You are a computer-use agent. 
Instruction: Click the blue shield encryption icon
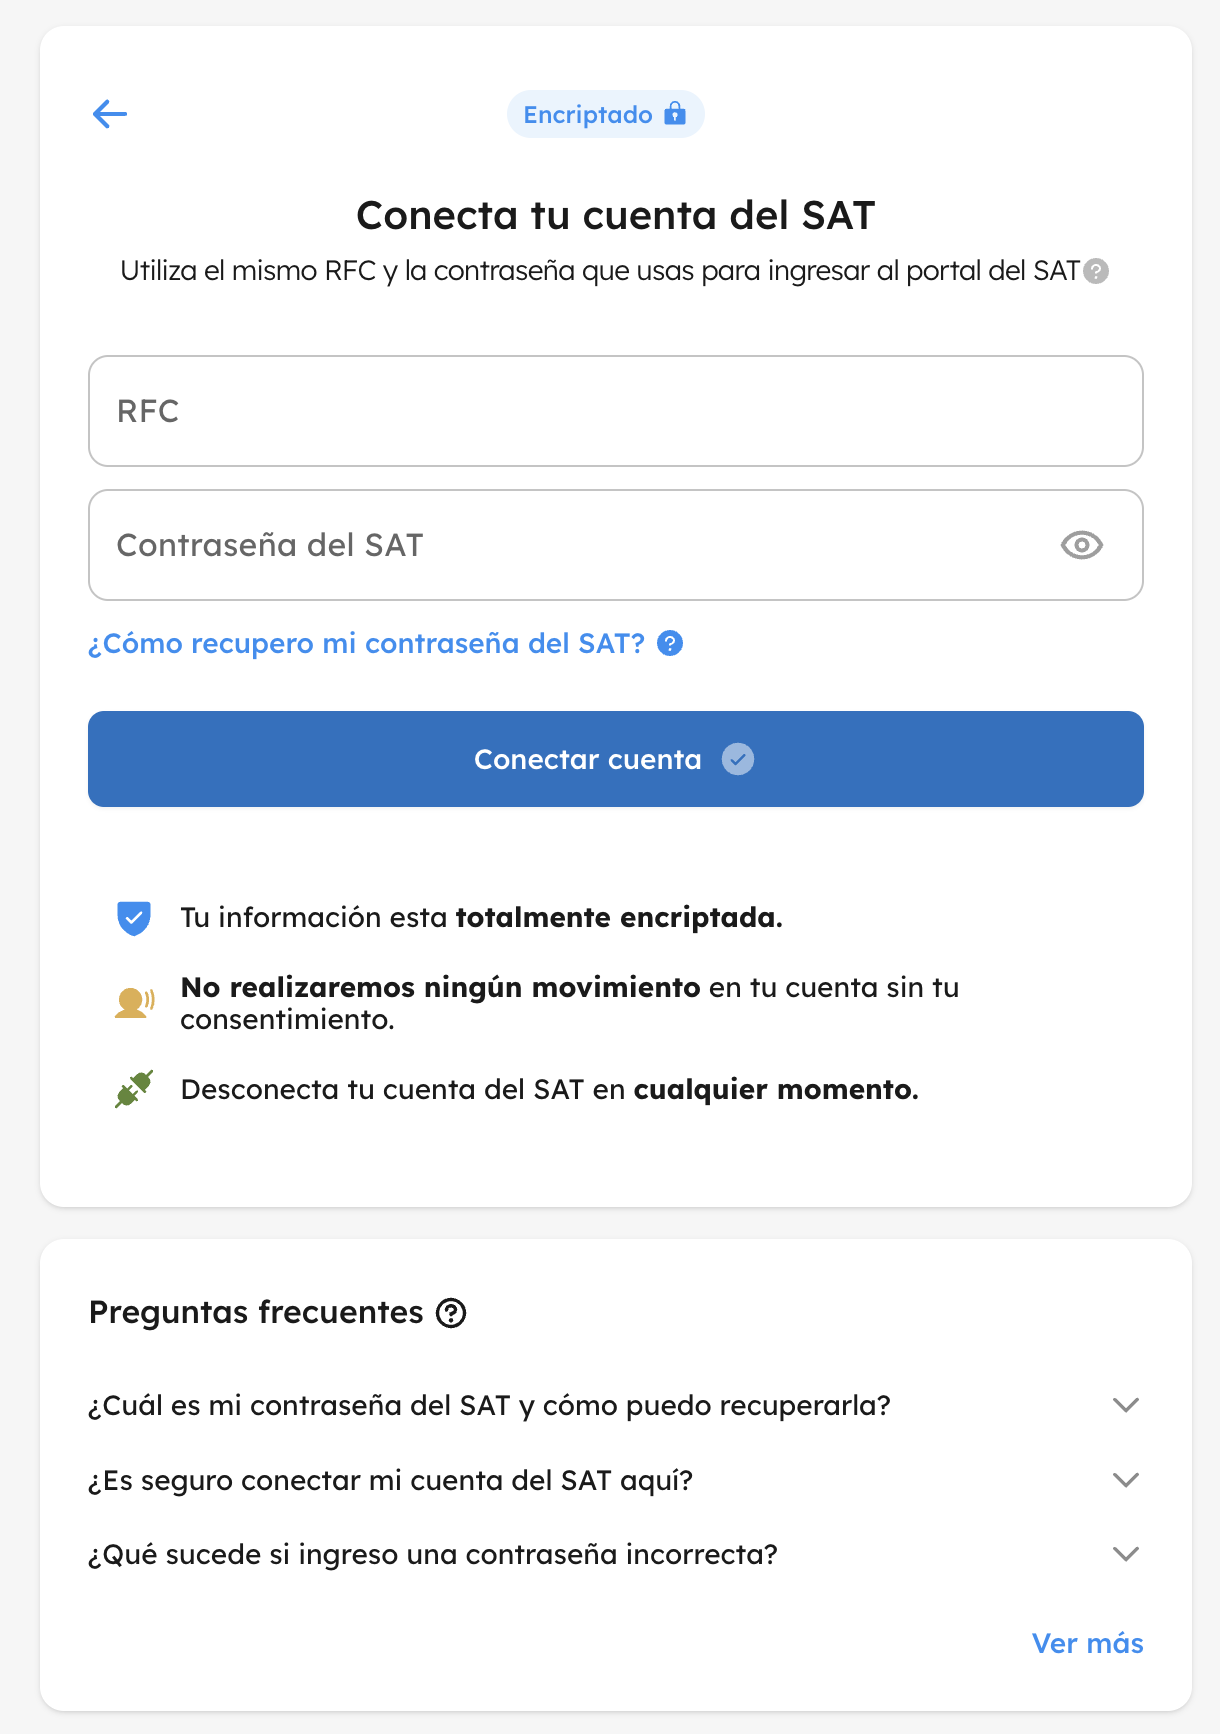[x=134, y=917]
